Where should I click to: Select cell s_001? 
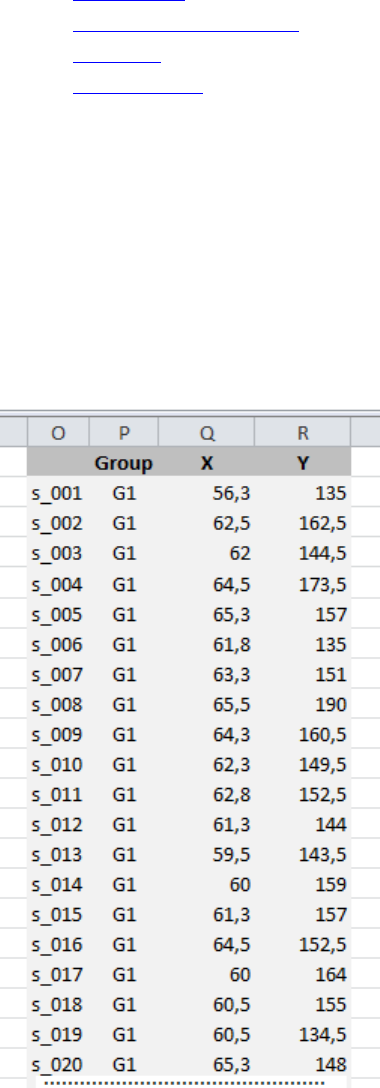coord(58,493)
